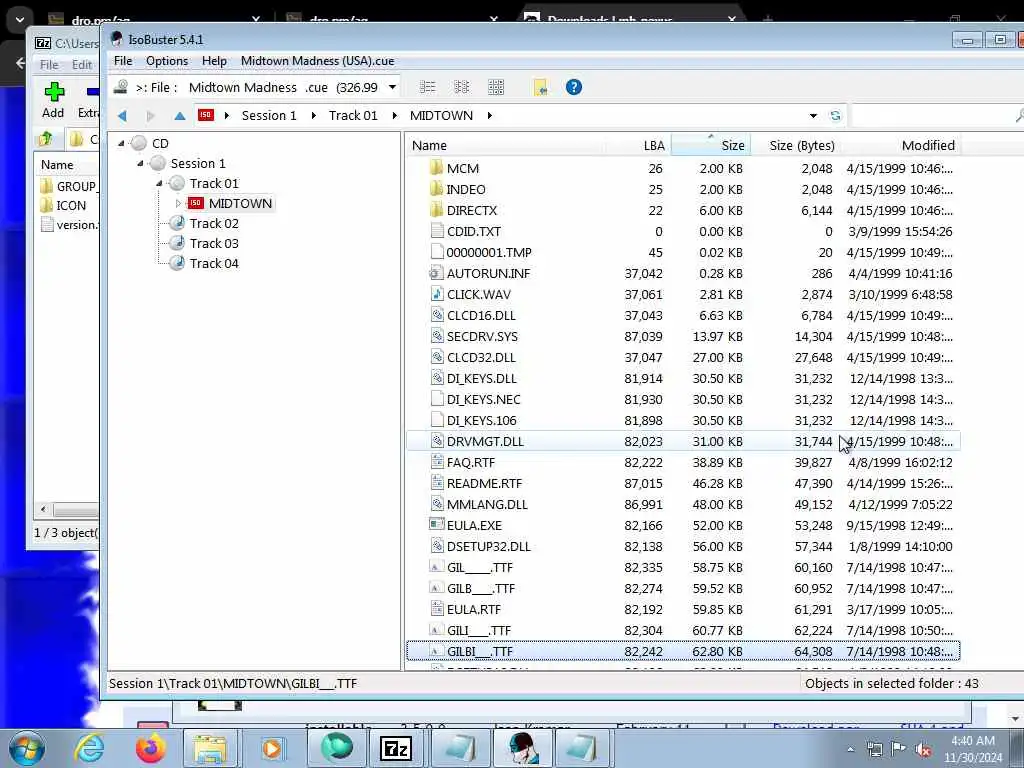Click the red ISO breadcrumb icon
The width and height of the screenshot is (1024, 768).
pos(206,115)
